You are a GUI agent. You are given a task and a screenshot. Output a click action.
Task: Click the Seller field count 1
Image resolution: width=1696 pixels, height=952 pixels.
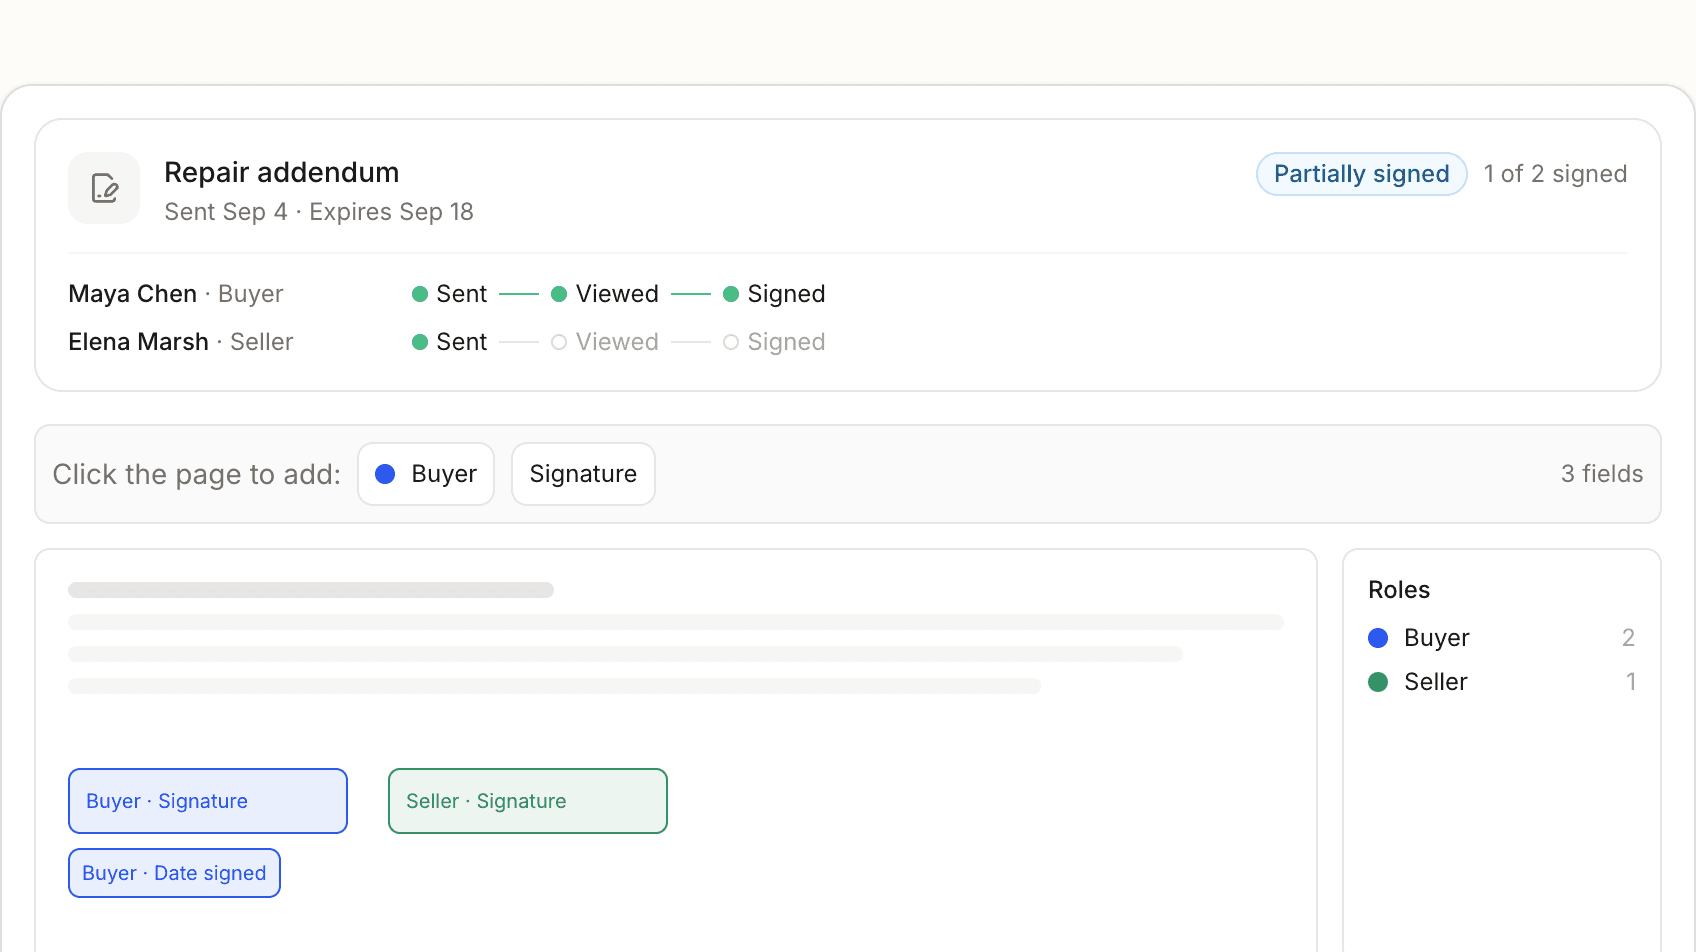click(x=1631, y=682)
